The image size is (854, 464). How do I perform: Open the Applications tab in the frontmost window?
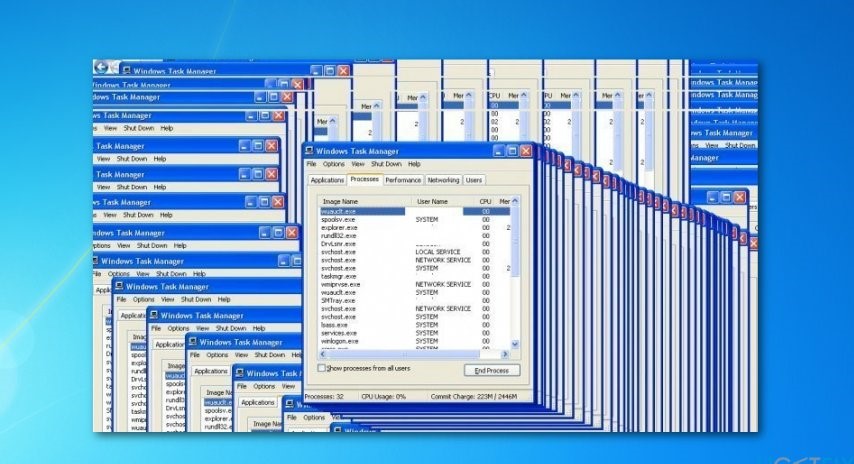[327, 180]
